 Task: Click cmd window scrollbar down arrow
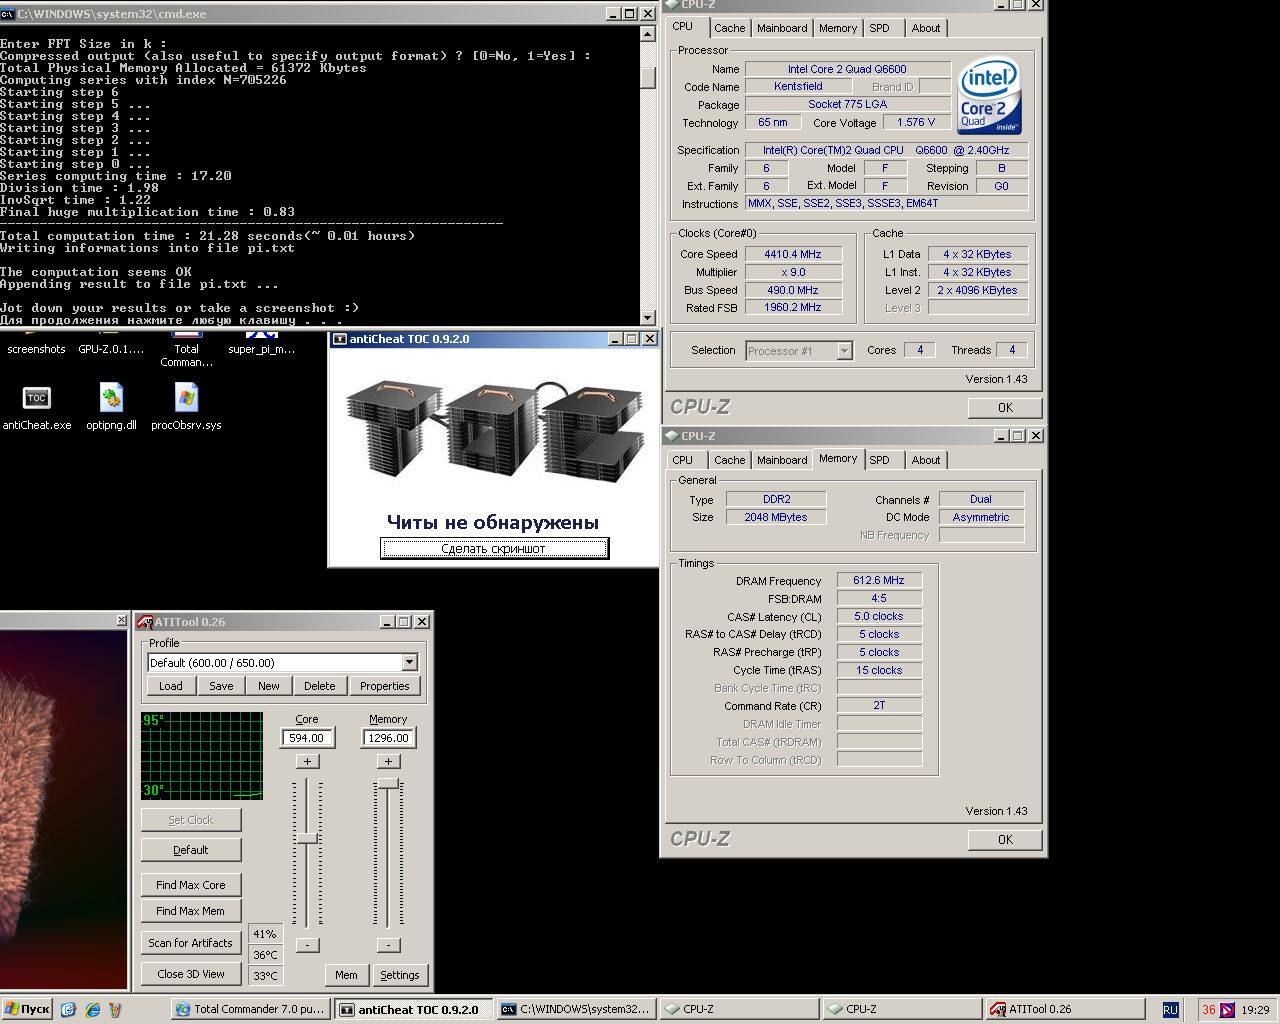pos(648,317)
